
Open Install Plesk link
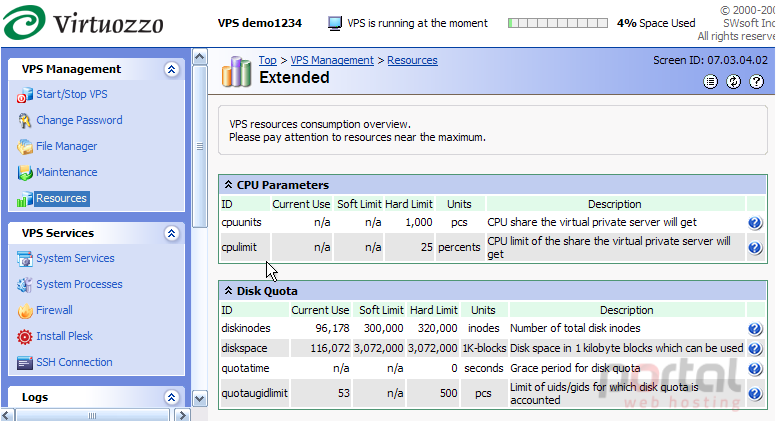[64, 336]
